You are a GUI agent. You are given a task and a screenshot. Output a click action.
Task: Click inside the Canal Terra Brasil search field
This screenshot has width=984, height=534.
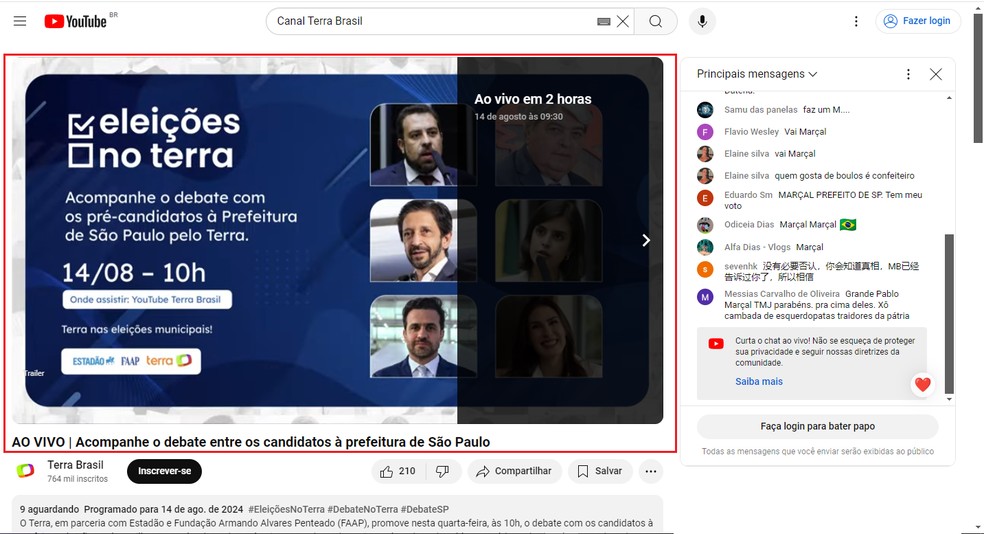[433, 21]
